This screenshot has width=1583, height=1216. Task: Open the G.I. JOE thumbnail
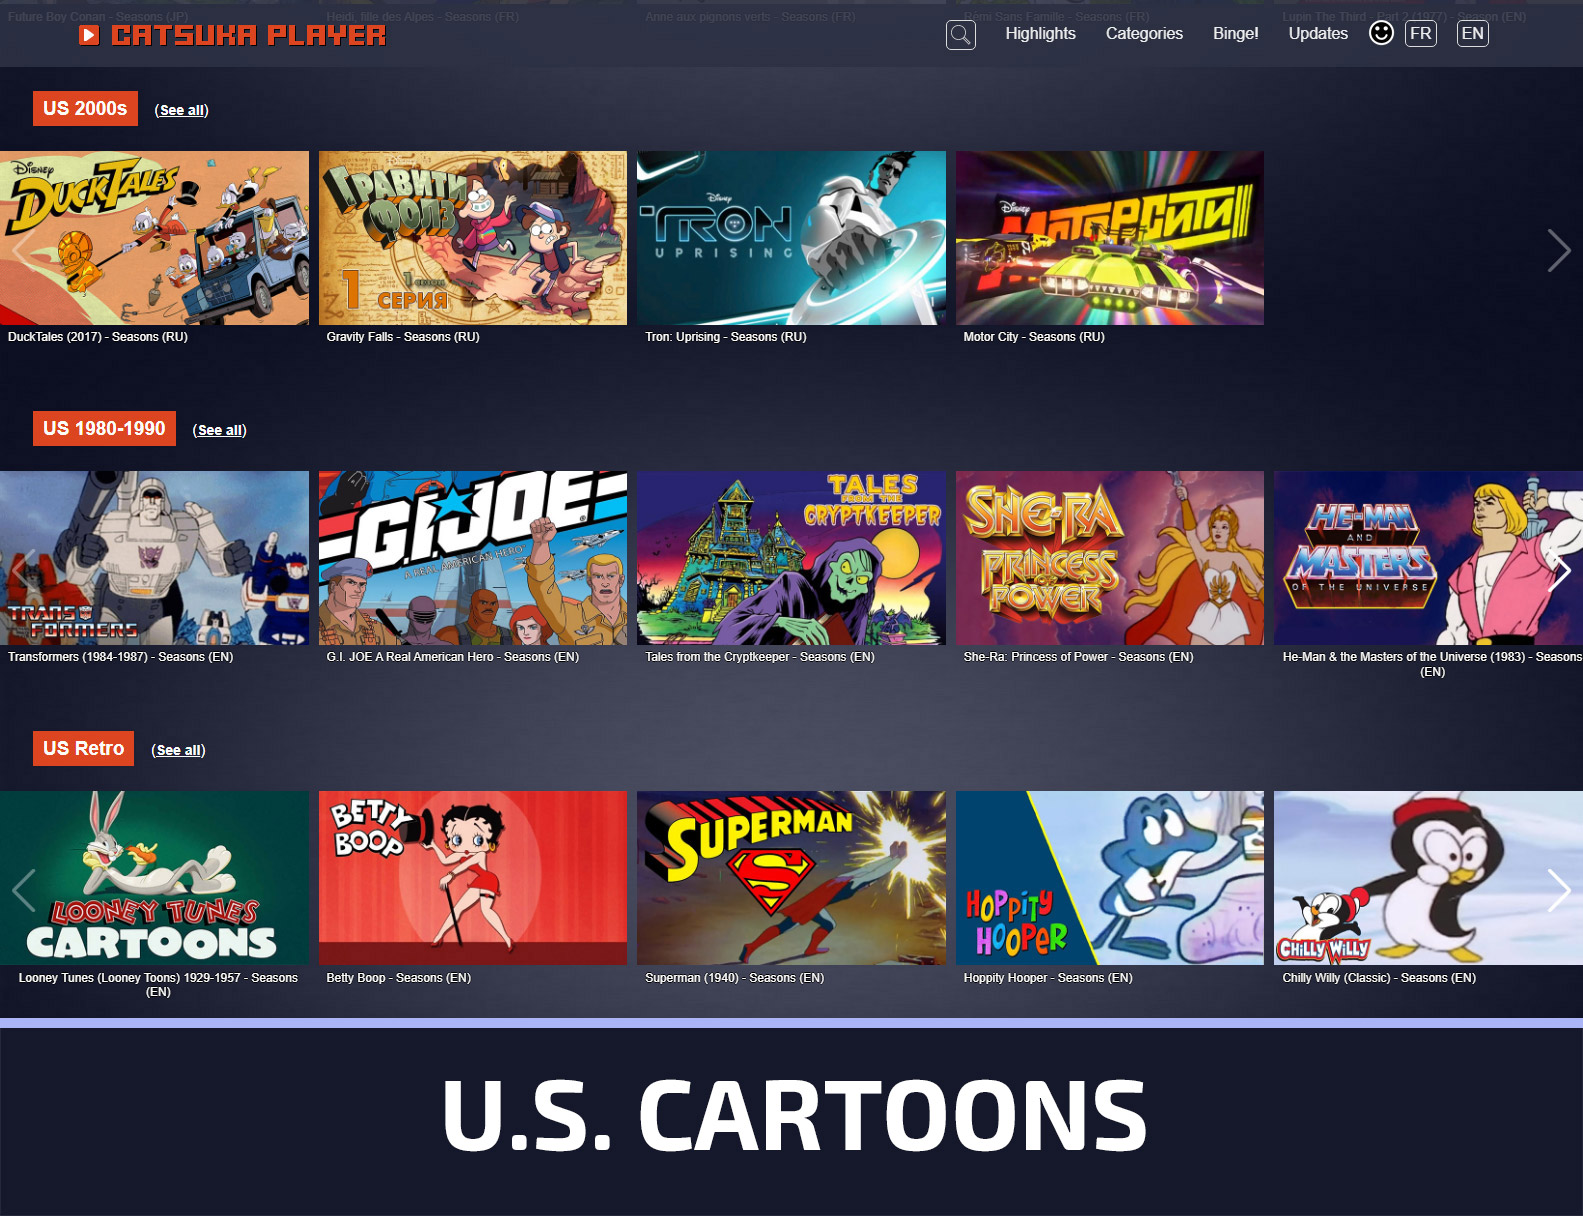(473, 558)
